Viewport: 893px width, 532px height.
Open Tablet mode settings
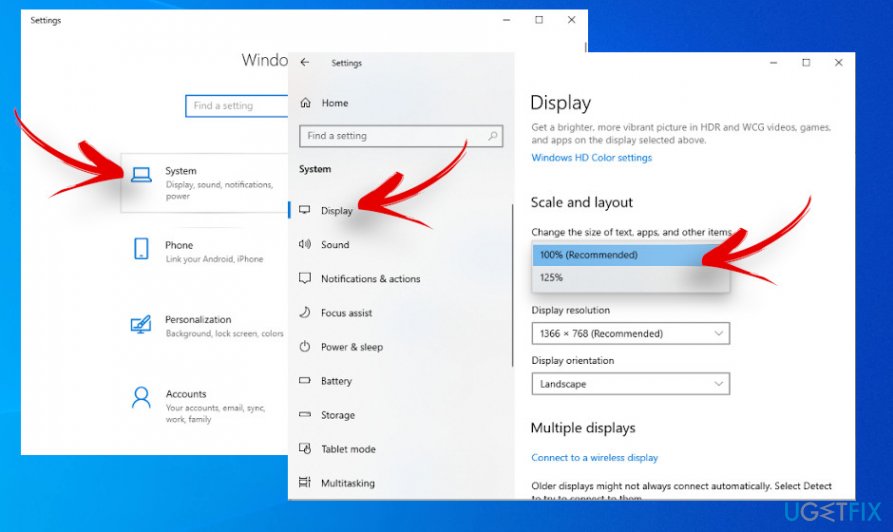click(x=348, y=449)
